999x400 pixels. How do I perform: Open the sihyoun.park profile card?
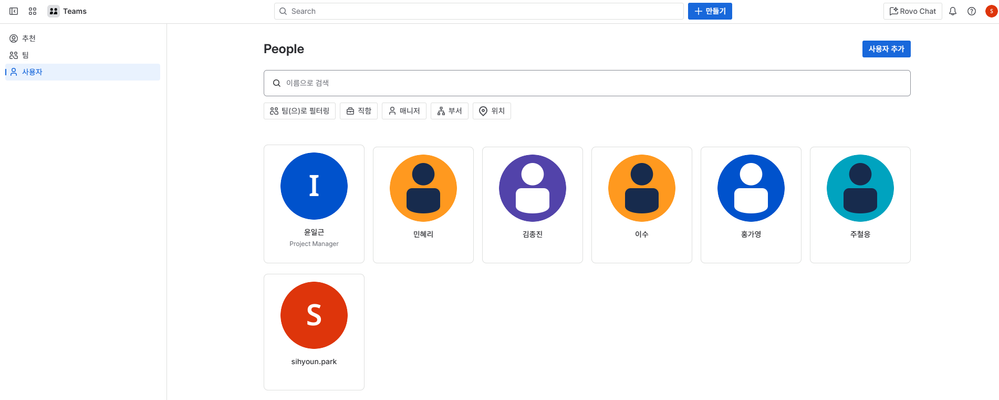[x=314, y=331]
